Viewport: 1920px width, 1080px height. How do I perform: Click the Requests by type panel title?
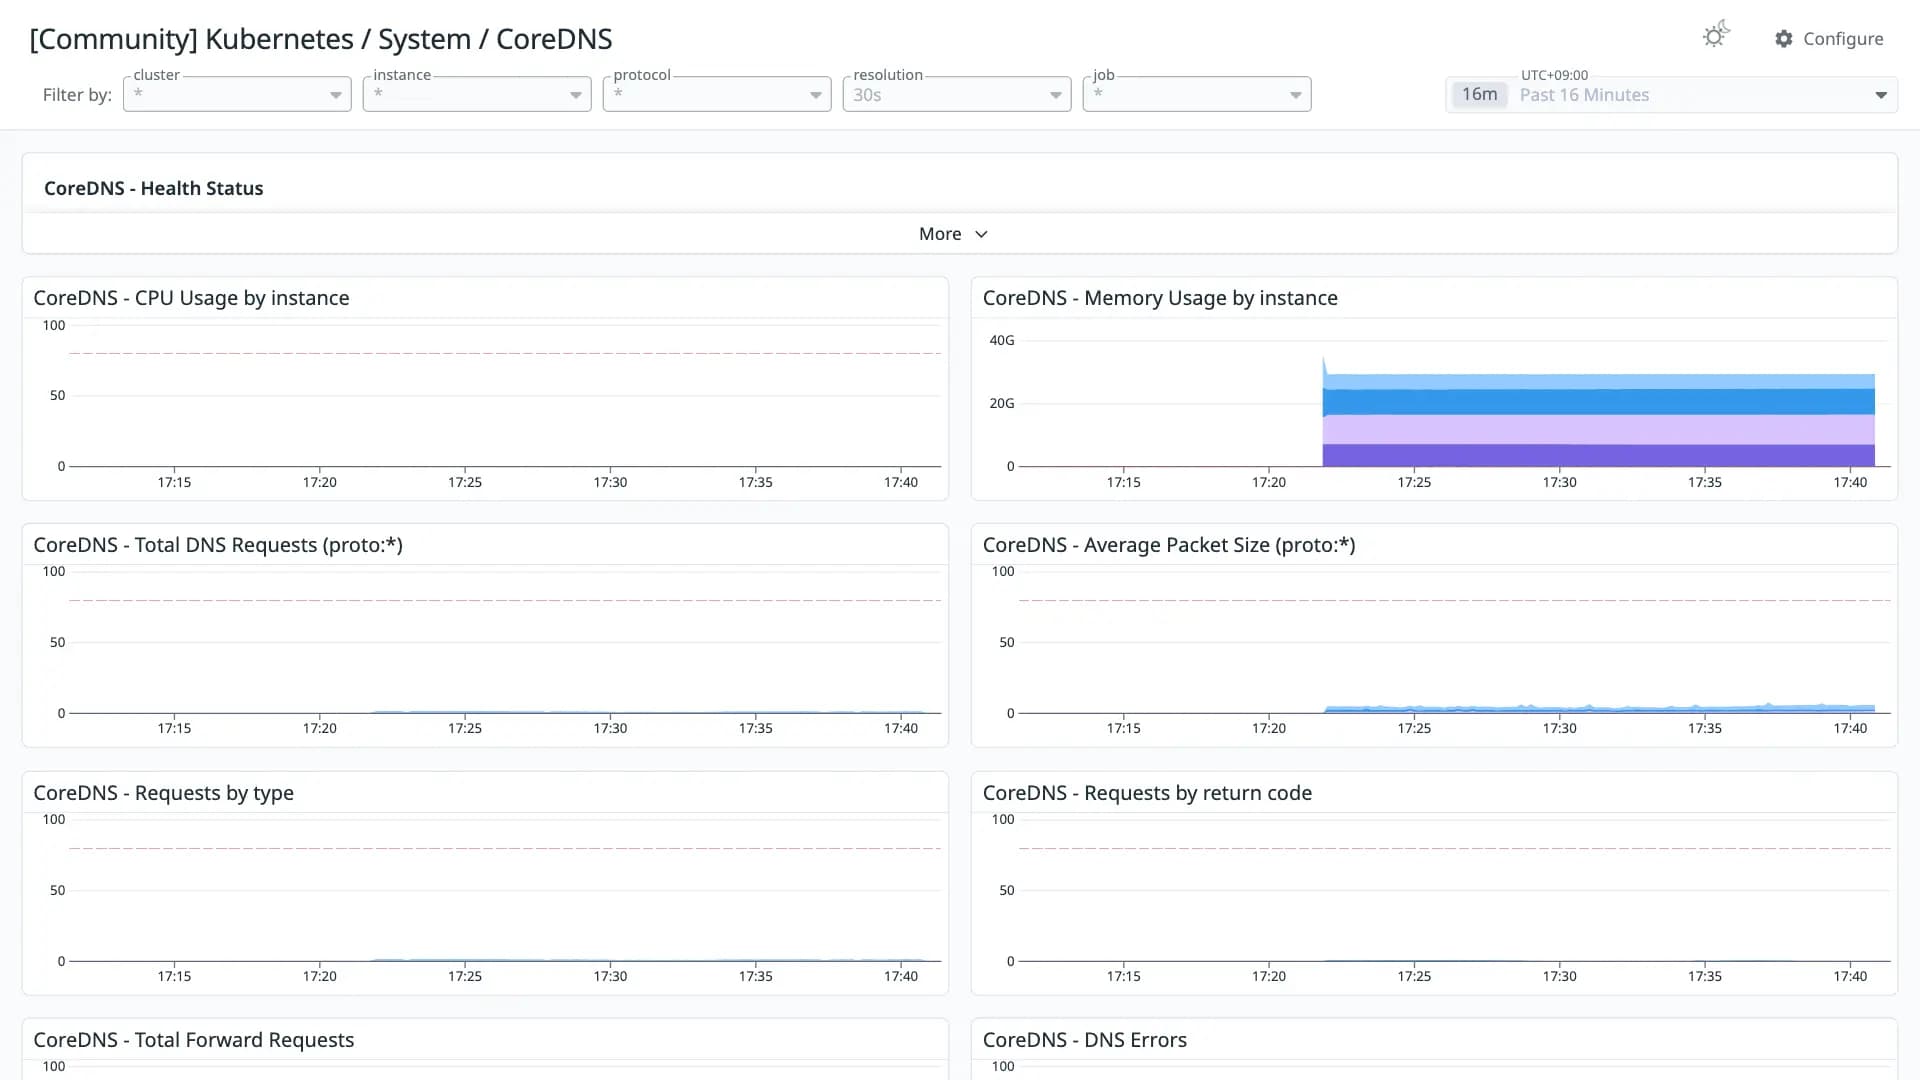pos(163,793)
